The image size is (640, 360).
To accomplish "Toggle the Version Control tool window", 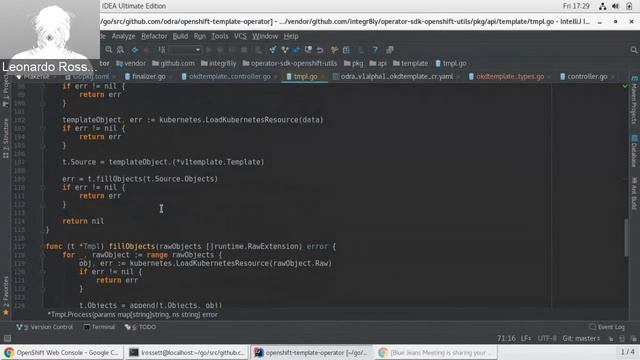I will pyautogui.click(x=44, y=327).
